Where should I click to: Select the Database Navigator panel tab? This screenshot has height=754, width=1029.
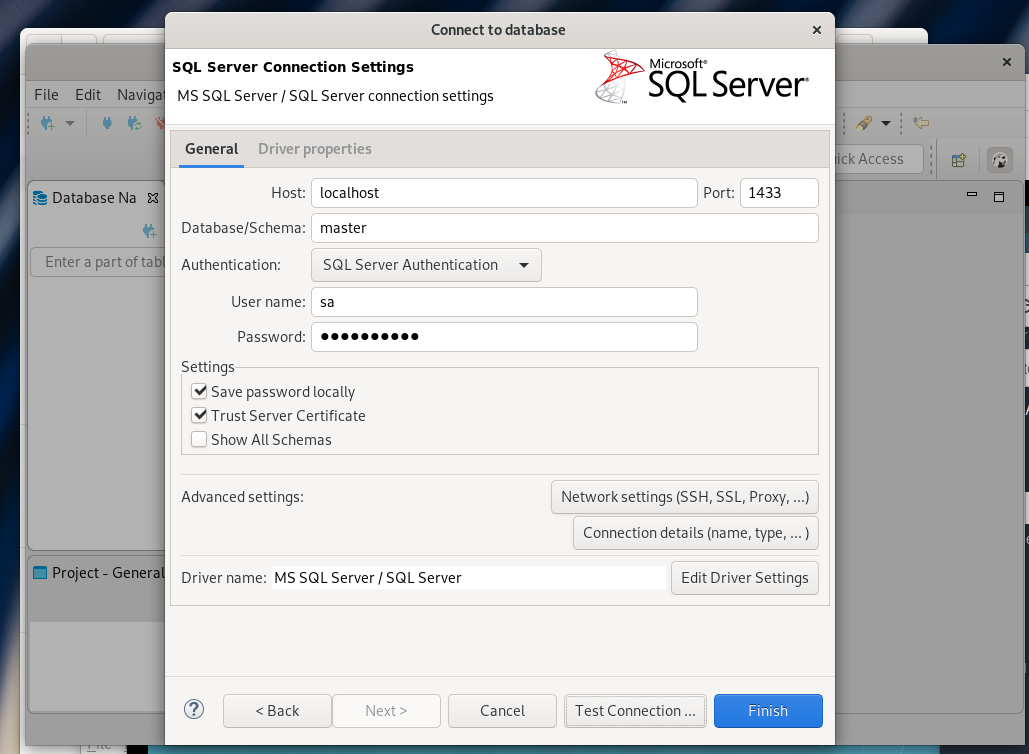coord(94,198)
